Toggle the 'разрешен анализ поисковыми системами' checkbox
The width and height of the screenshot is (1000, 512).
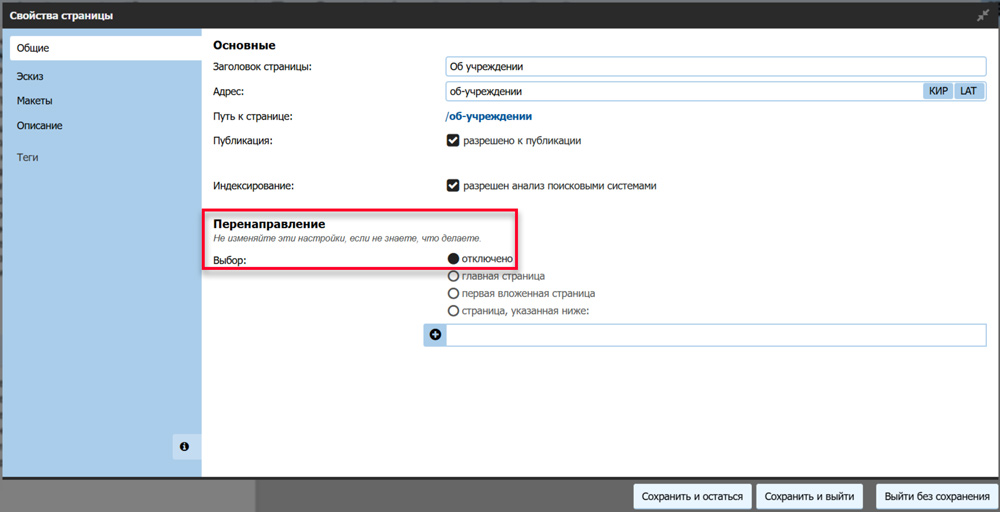pos(453,186)
